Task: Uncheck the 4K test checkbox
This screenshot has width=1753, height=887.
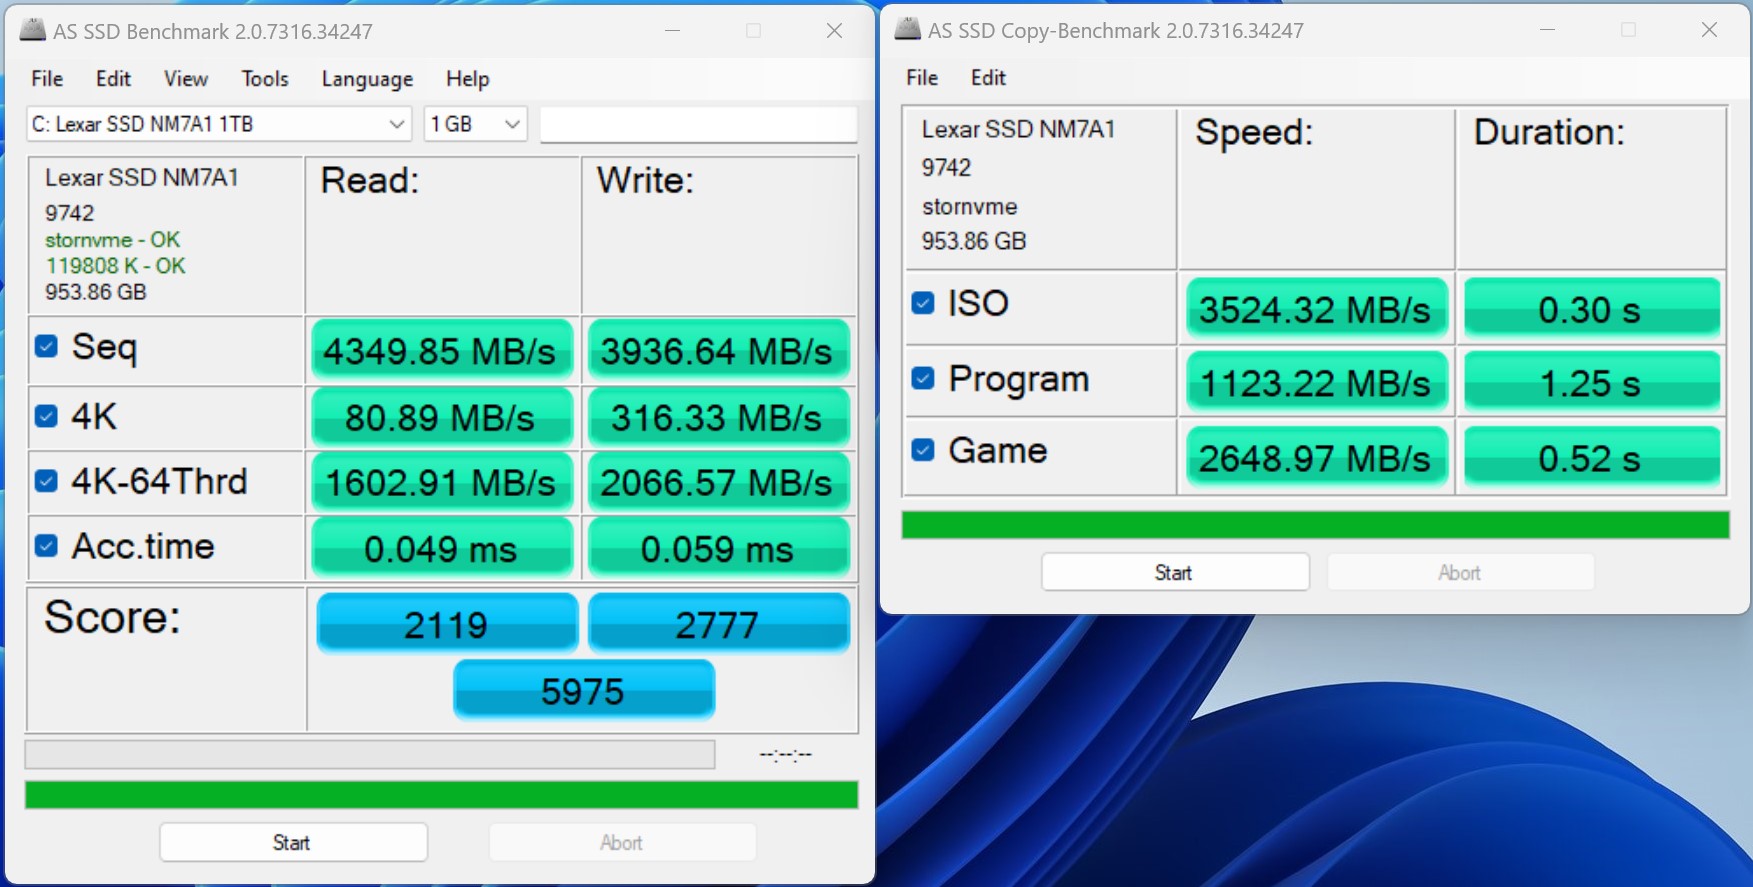Action: point(46,416)
